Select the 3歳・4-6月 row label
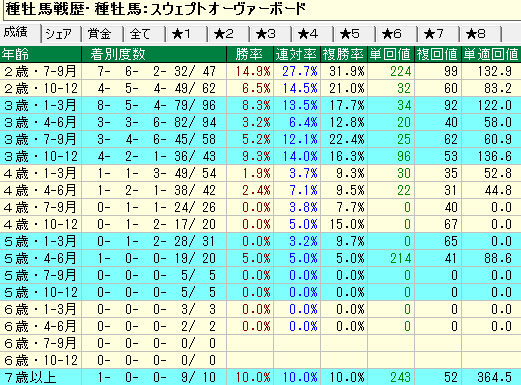This screenshot has width=521, height=385. (x=41, y=122)
